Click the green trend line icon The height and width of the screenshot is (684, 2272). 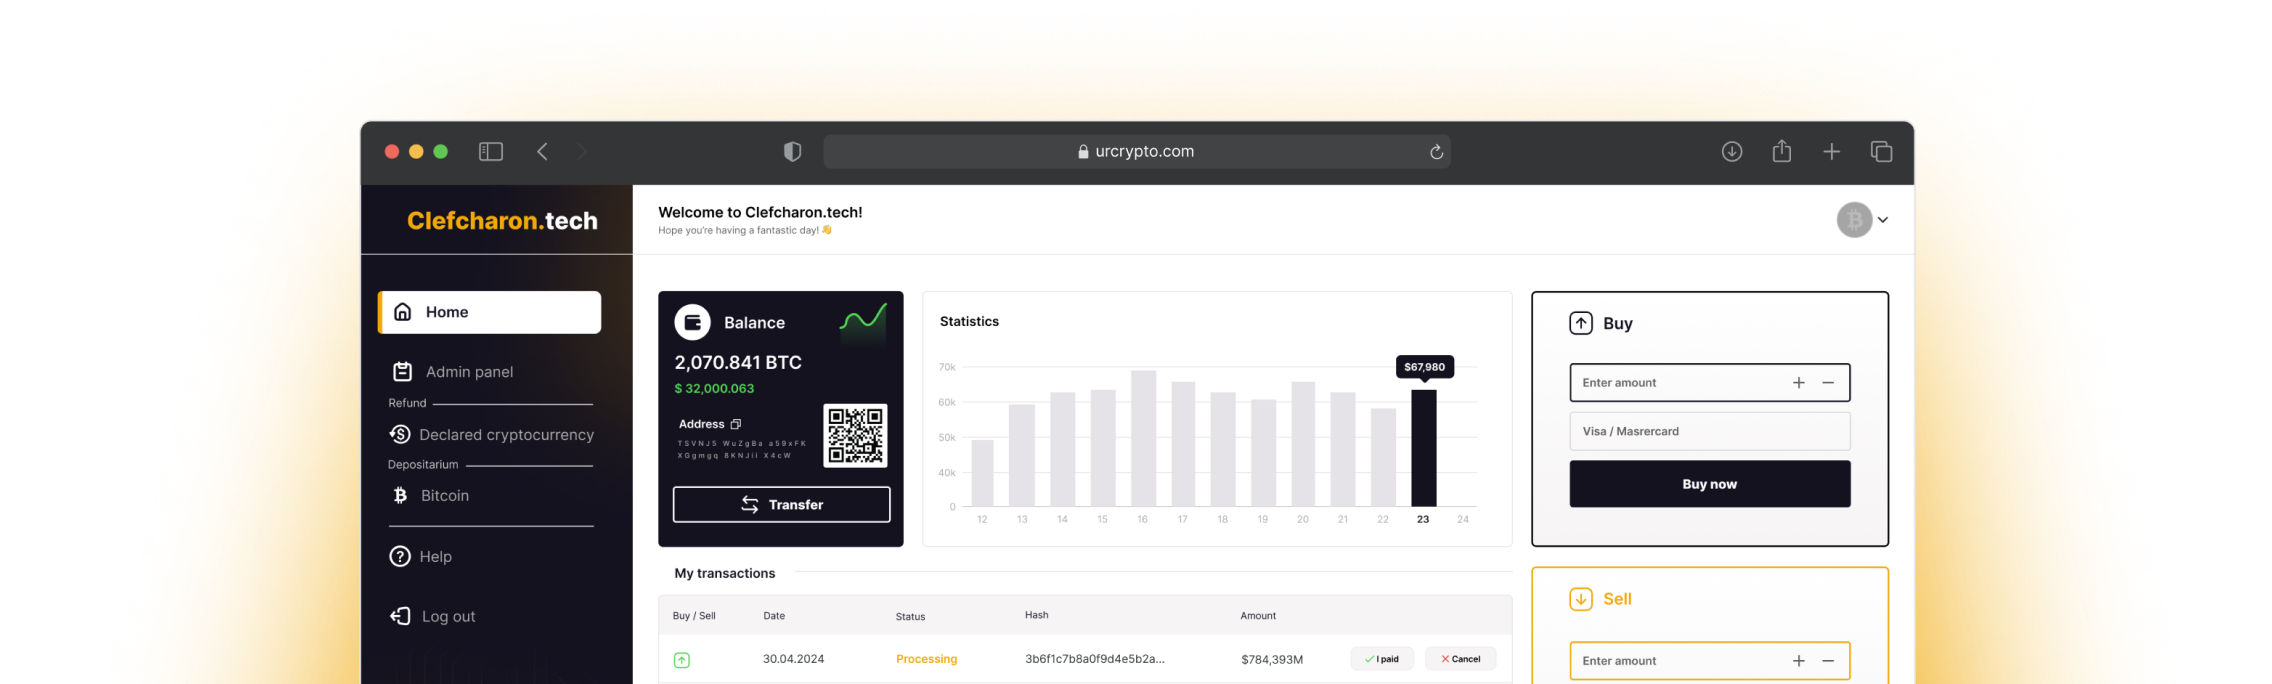coord(862,320)
